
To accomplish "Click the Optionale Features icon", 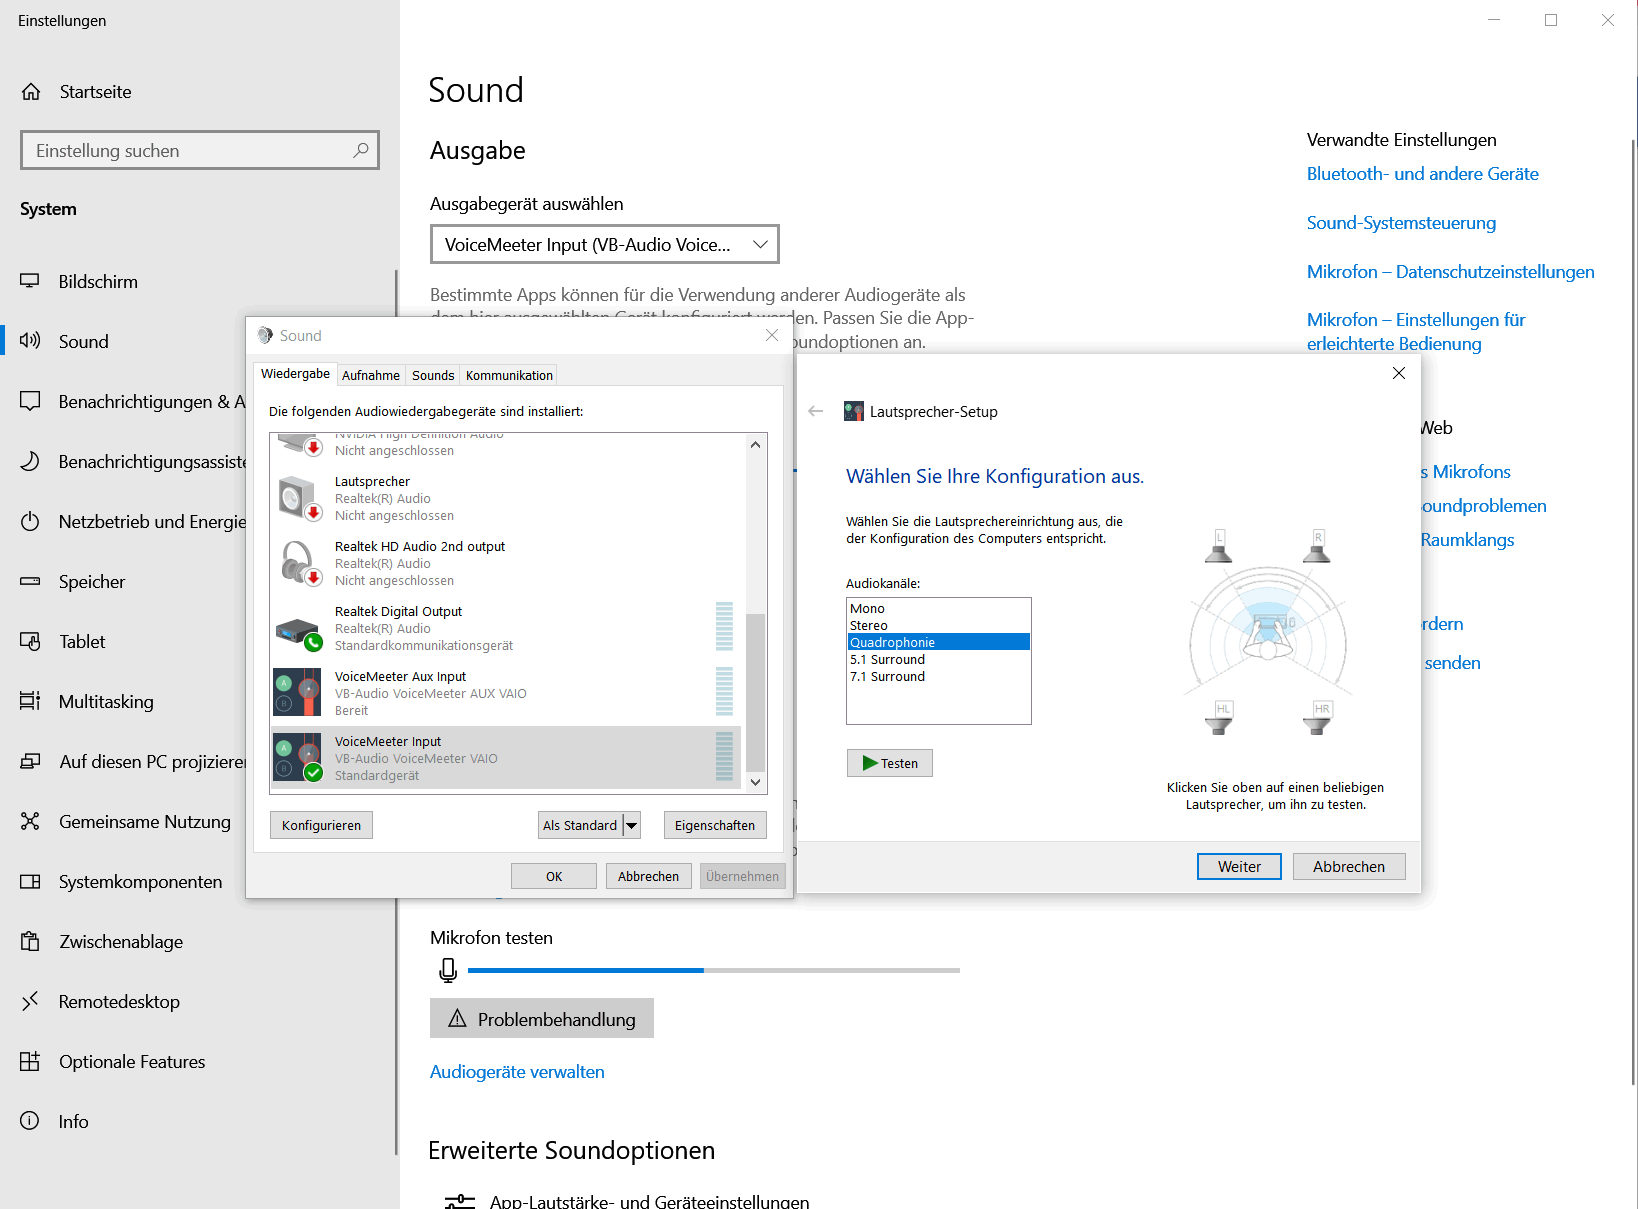I will 30,1061.
